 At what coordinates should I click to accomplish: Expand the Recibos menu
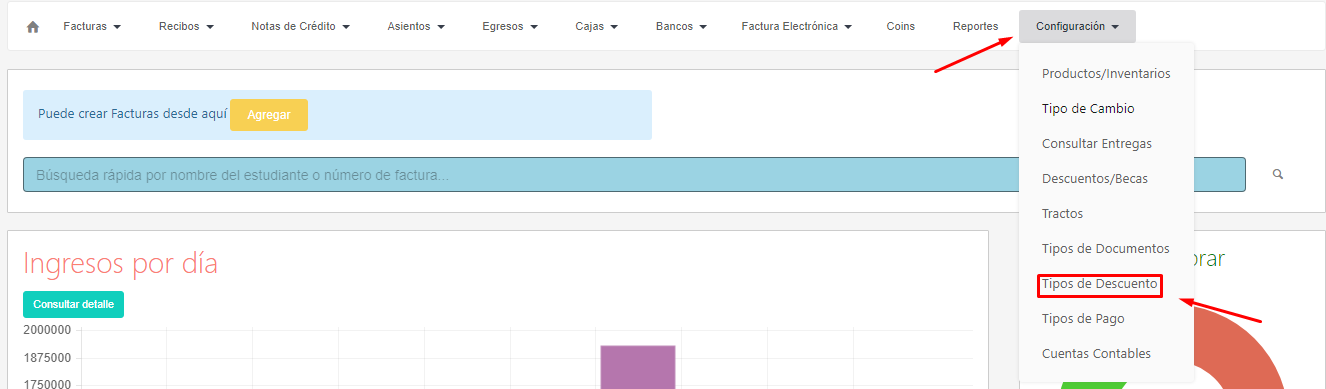pos(187,27)
